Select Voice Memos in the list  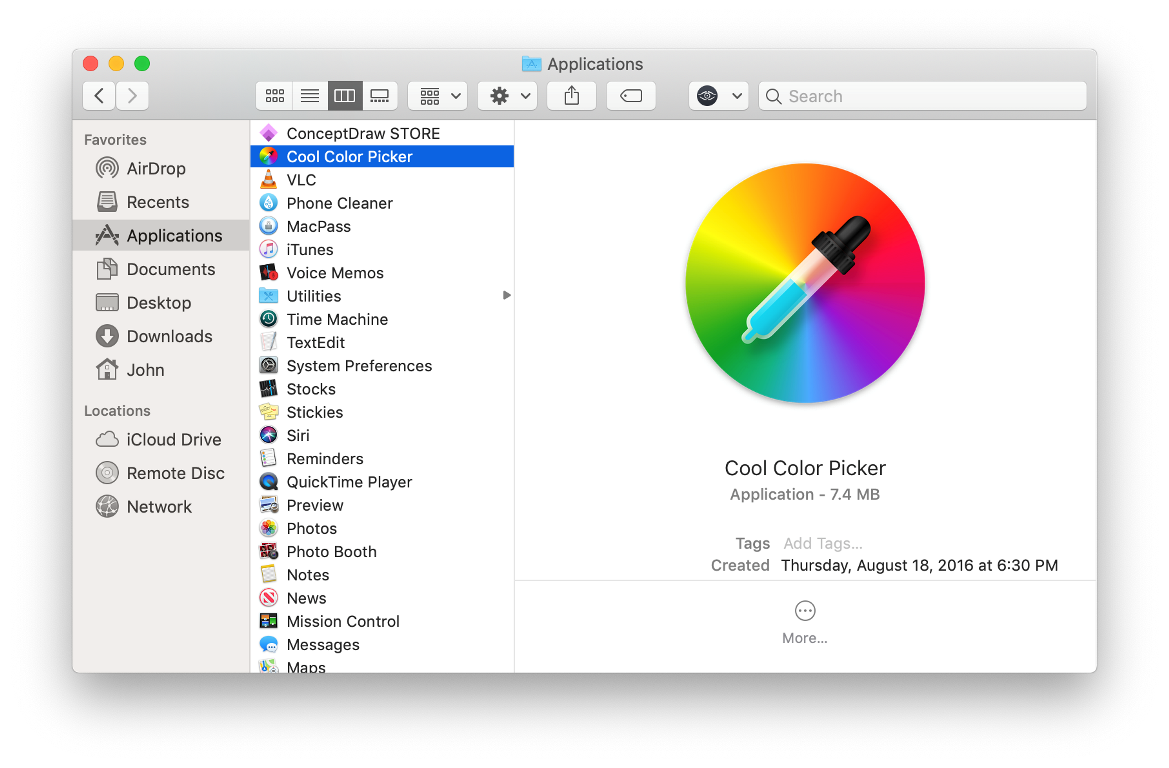(382, 273)
